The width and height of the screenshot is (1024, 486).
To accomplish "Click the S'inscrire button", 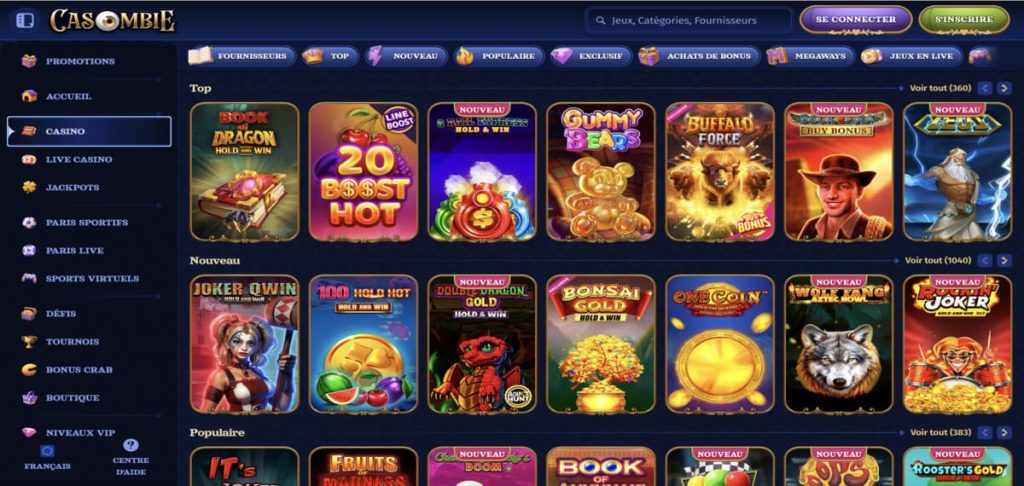I will click(x=964, y=20).
